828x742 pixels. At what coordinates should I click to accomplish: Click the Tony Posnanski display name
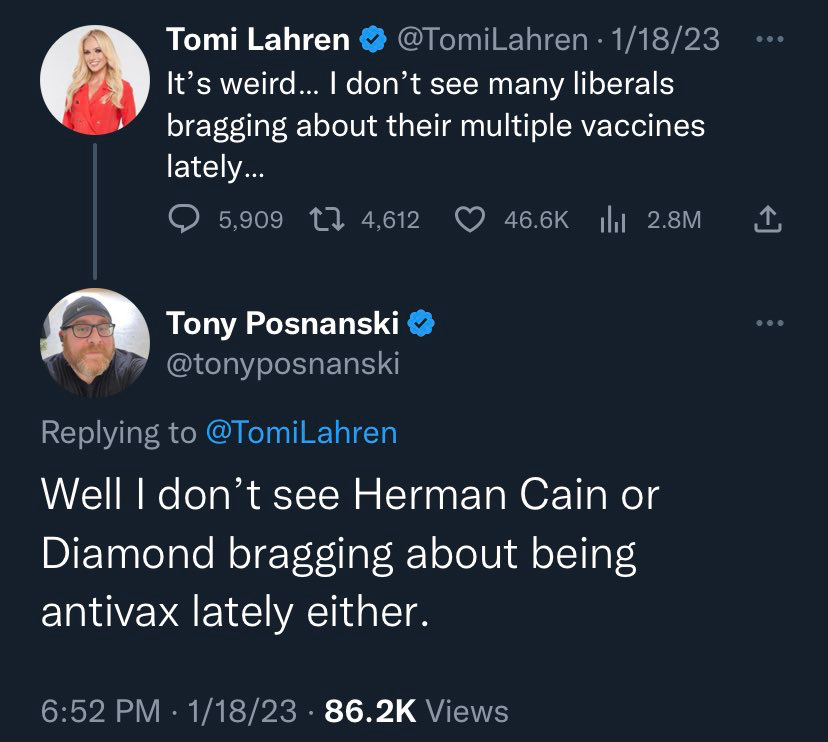click(282, 323)
